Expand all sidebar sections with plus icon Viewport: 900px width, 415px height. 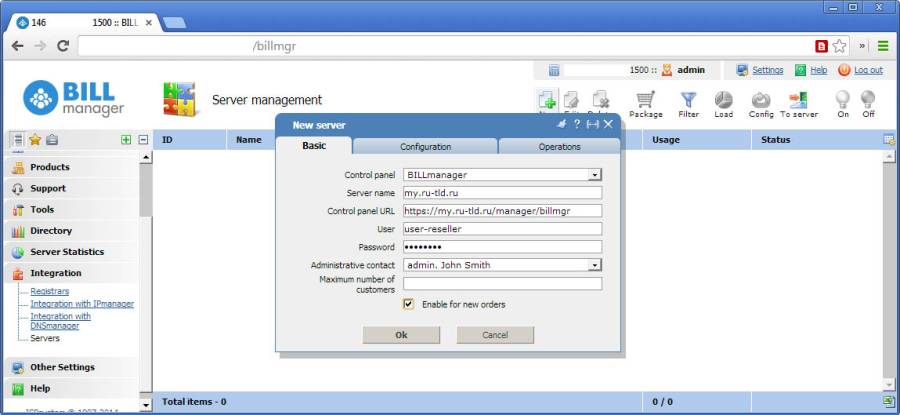[126, 139]
